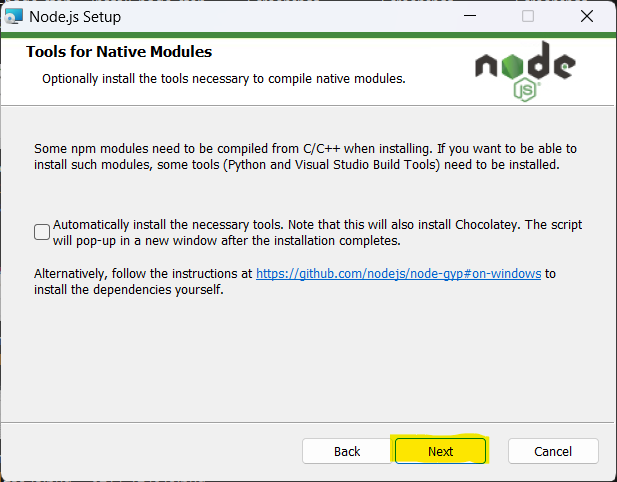Open the installer icon system menu

coord(14,17)
